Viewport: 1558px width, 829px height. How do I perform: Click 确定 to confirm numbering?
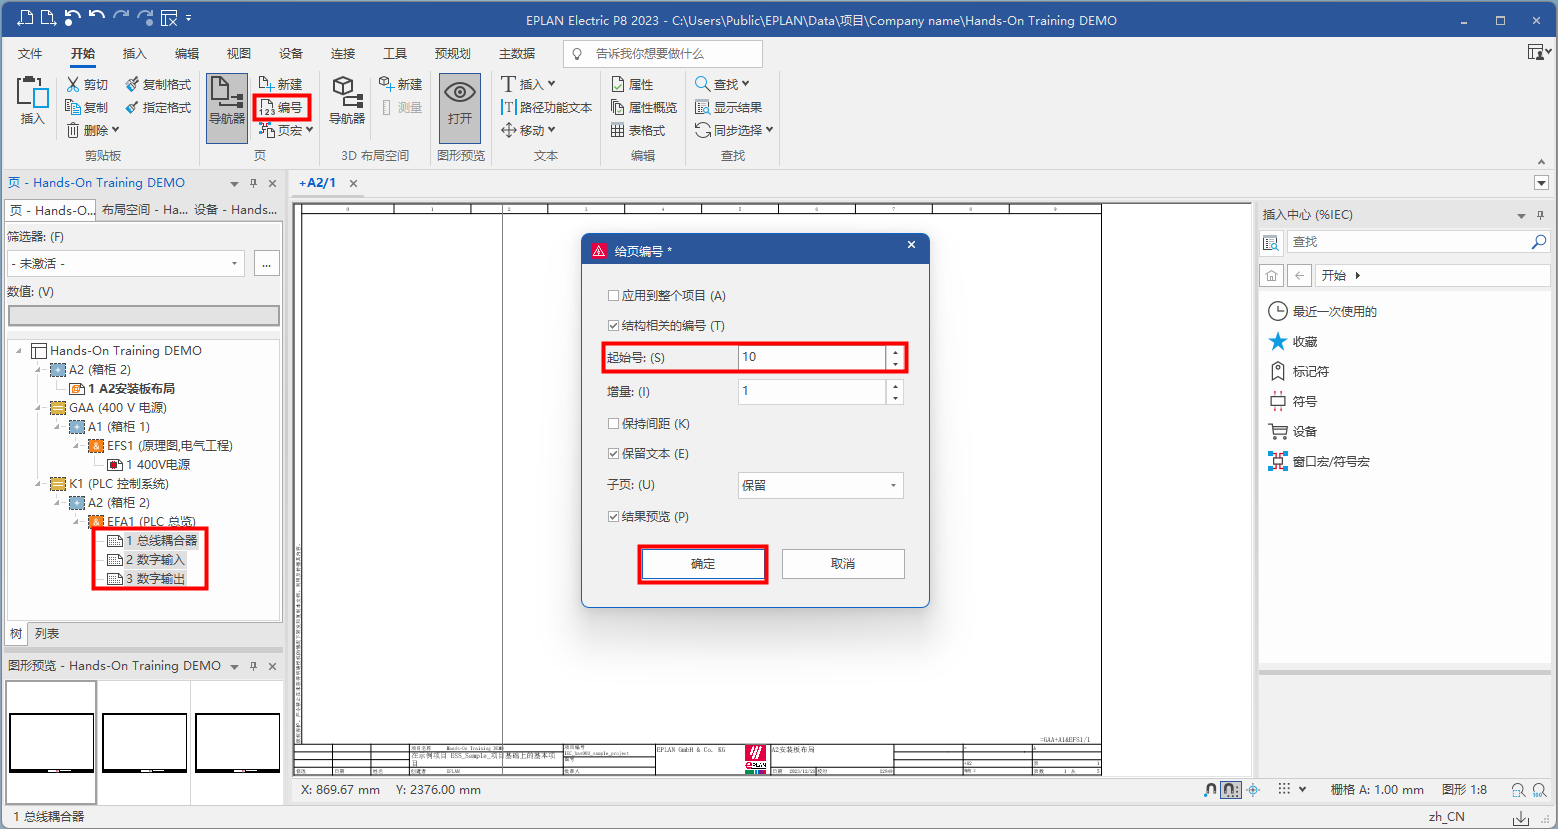703,564
